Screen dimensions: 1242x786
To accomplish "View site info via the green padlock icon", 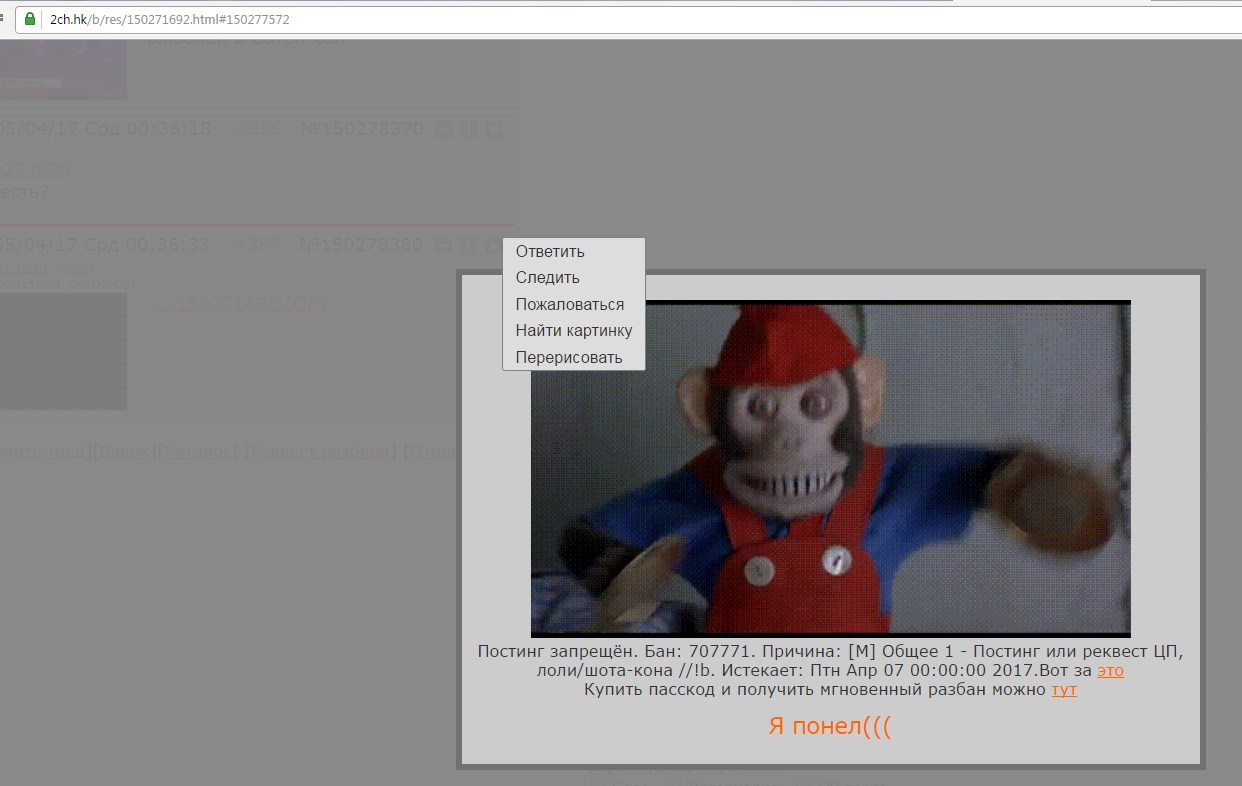I will [29, 19].
